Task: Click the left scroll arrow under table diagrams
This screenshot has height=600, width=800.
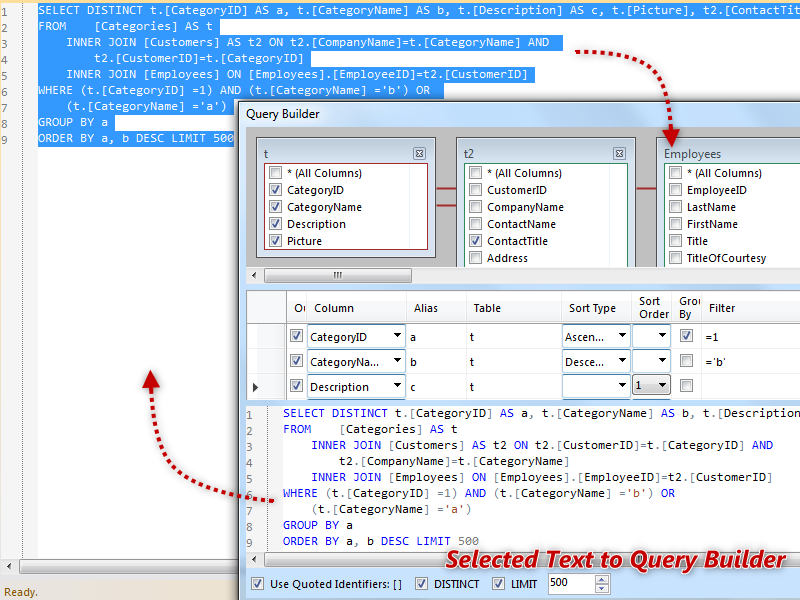Action: (254, 276)
